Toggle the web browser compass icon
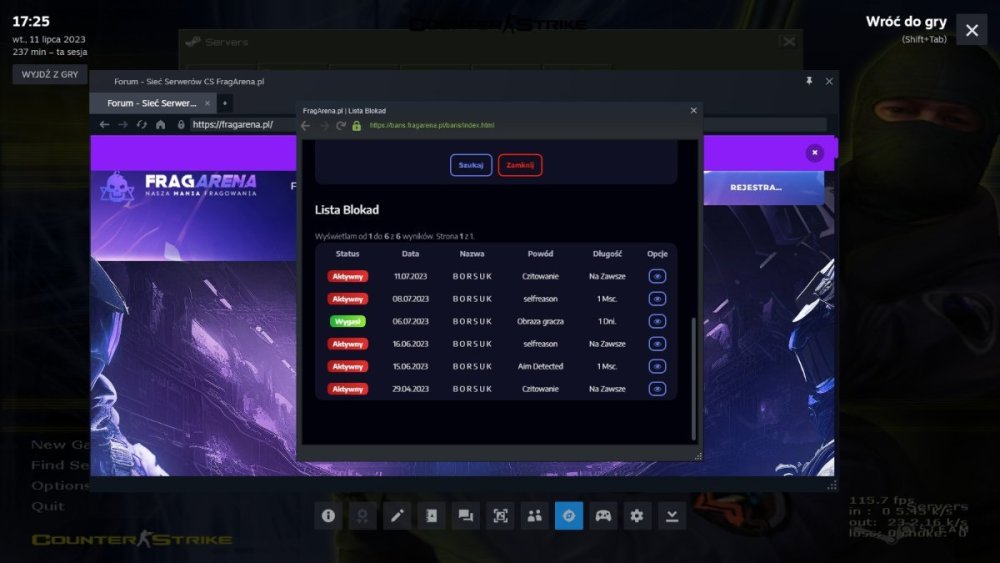Image resolution: width=1000 pixels, height=563 pixels. click(x=569, y=516)
